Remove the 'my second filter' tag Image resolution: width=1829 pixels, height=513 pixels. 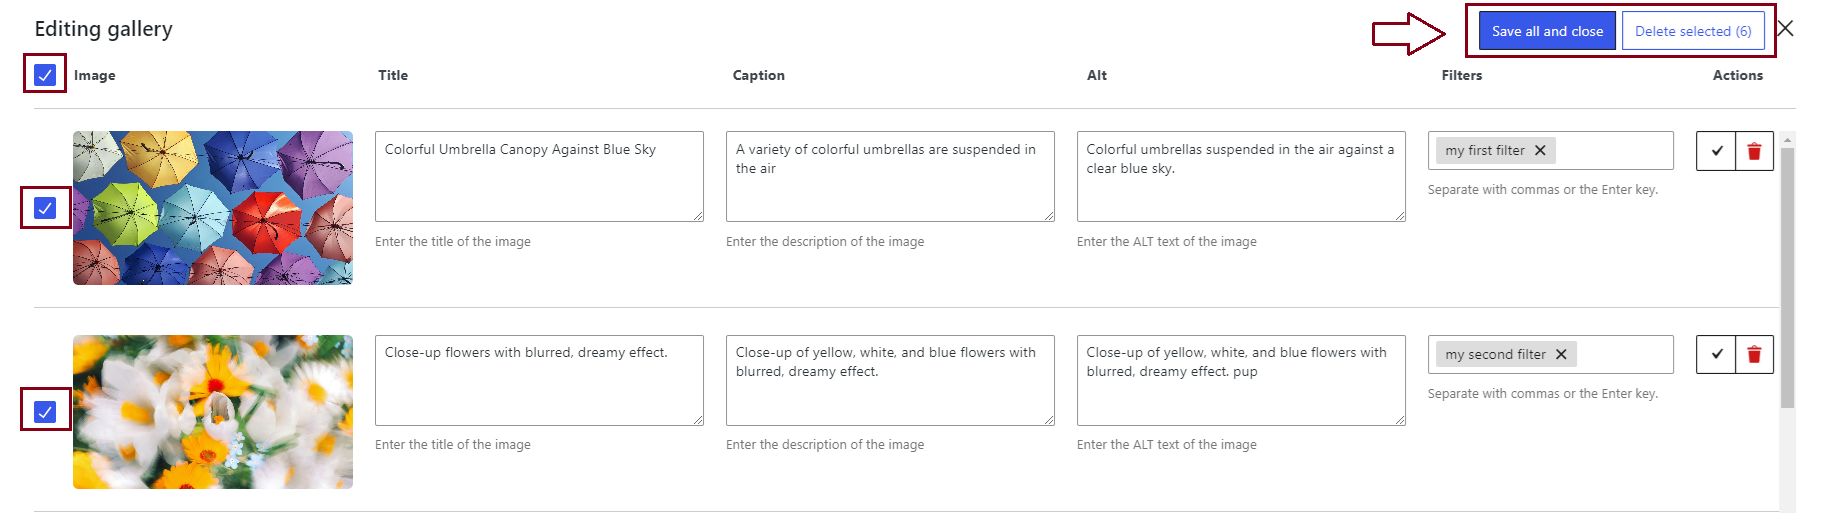pos(1561,354)
